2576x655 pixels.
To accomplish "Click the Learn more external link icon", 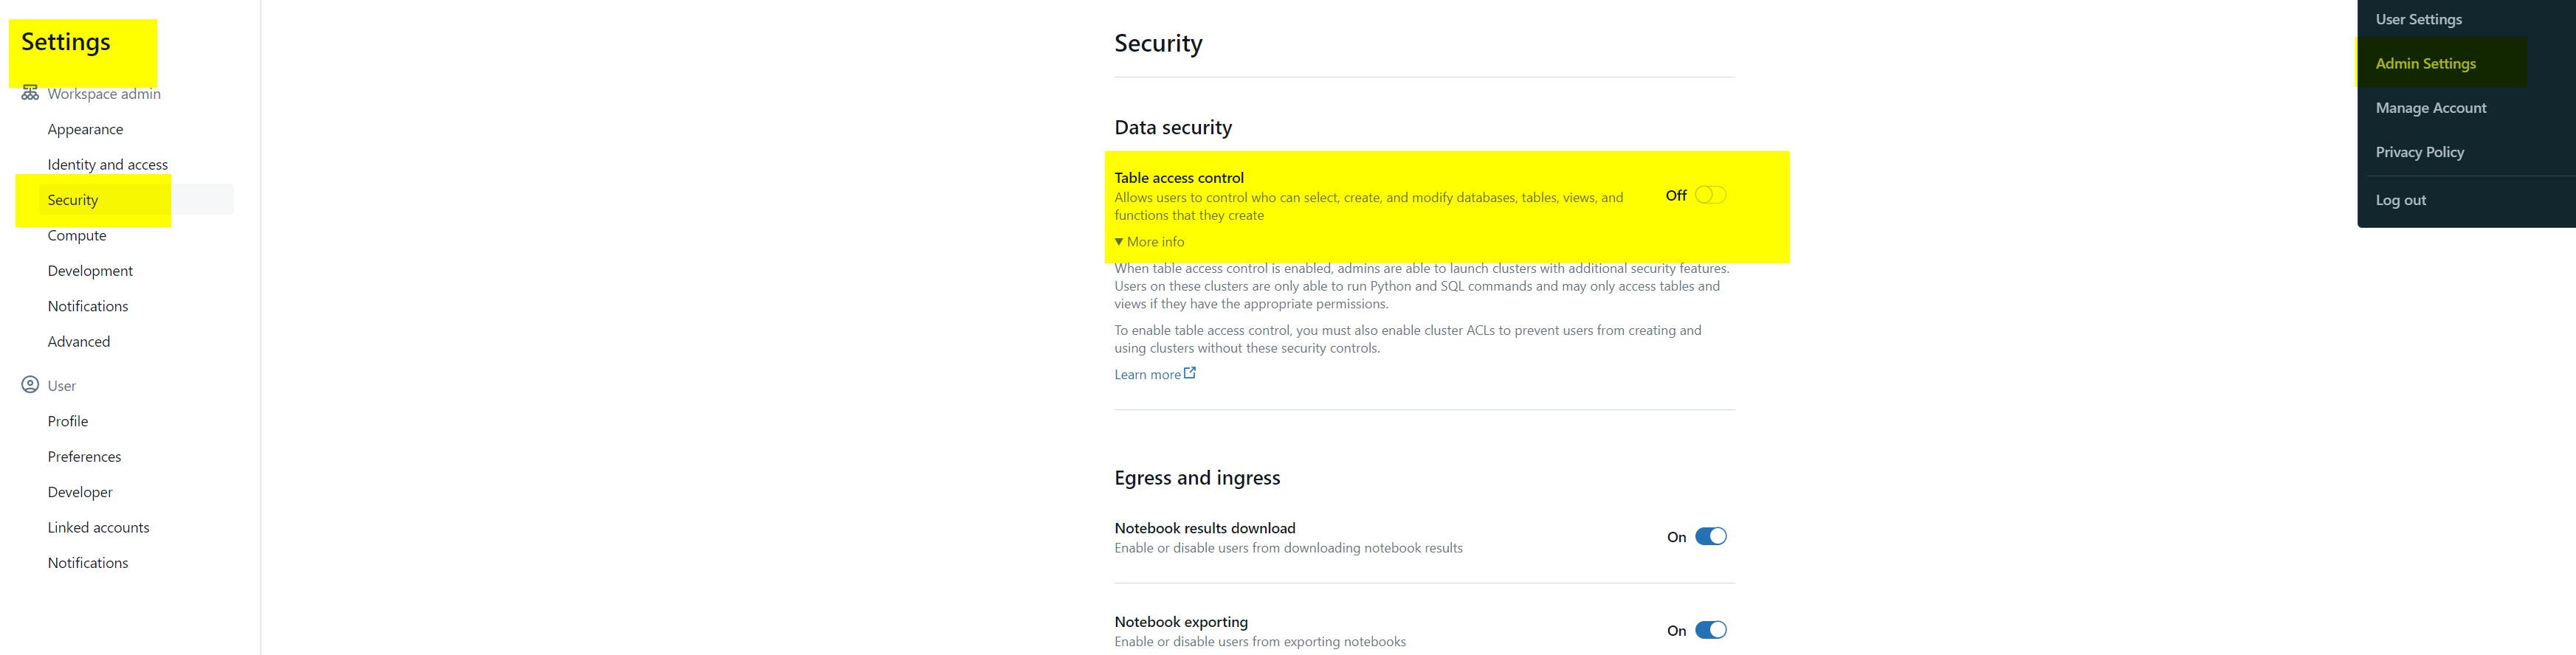I will coord(1190,373).
